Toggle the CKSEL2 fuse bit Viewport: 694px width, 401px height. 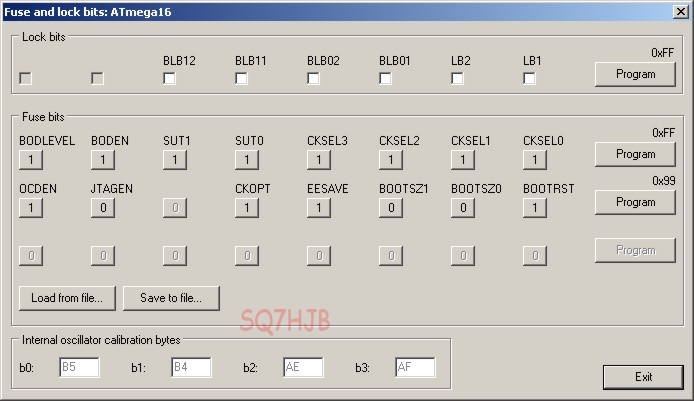click(391, 160)
